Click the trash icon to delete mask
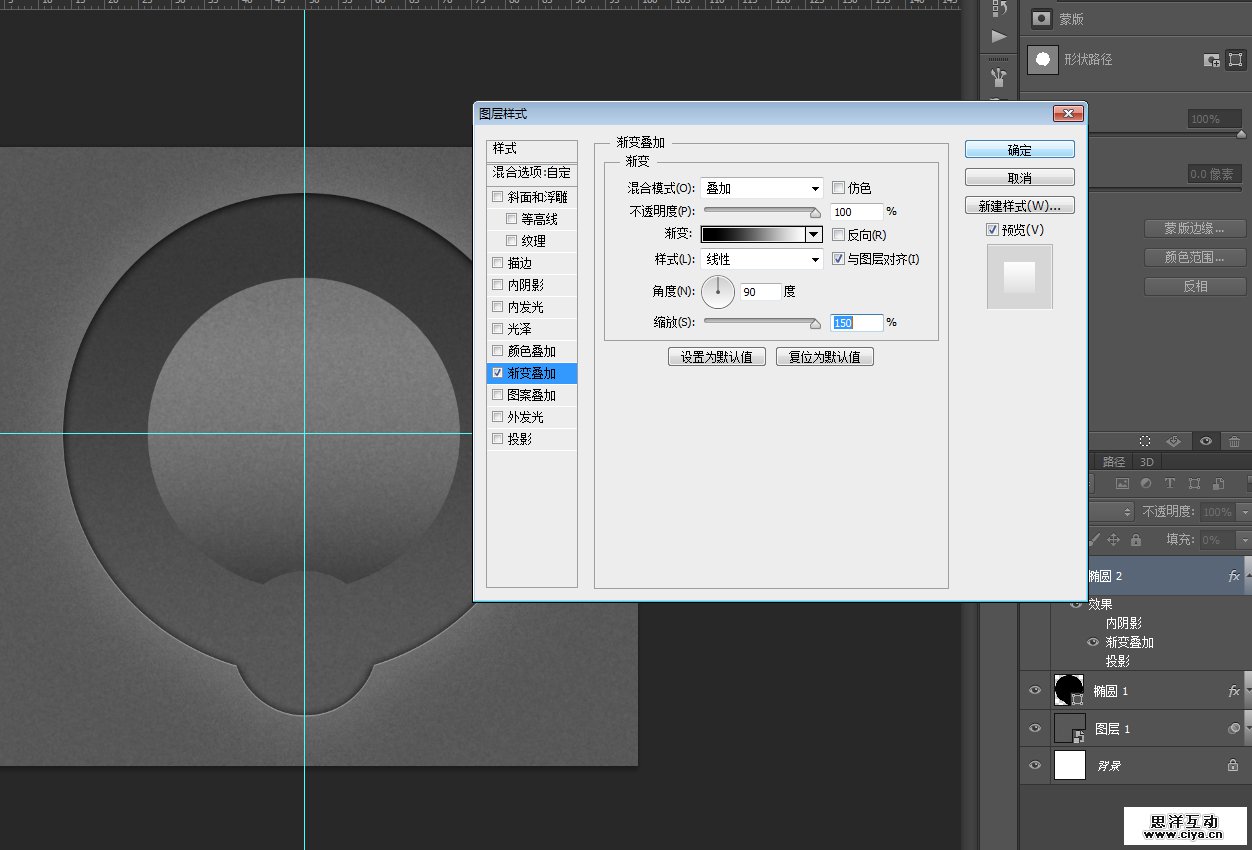The image size is (1252, 850). pyautogui.click(x=1235, y=441)
